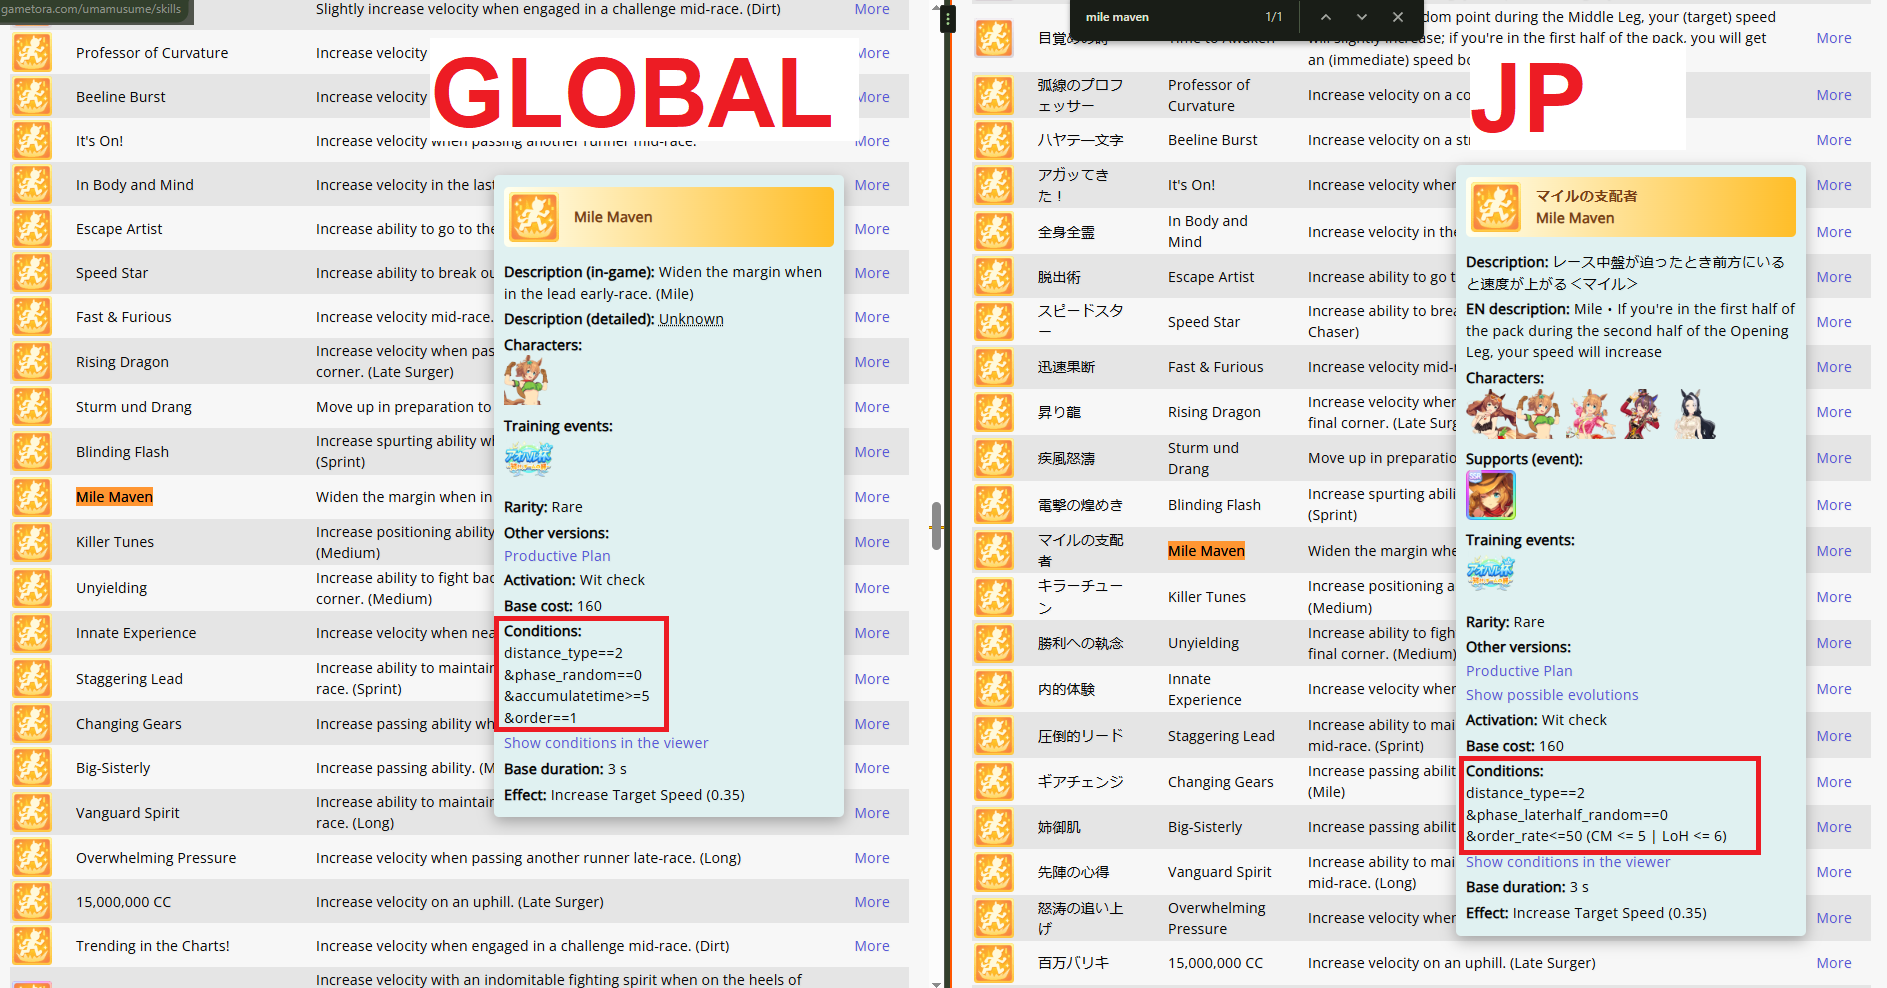Select the Escape Artist skill icon, left page

(x=32, y=229)
